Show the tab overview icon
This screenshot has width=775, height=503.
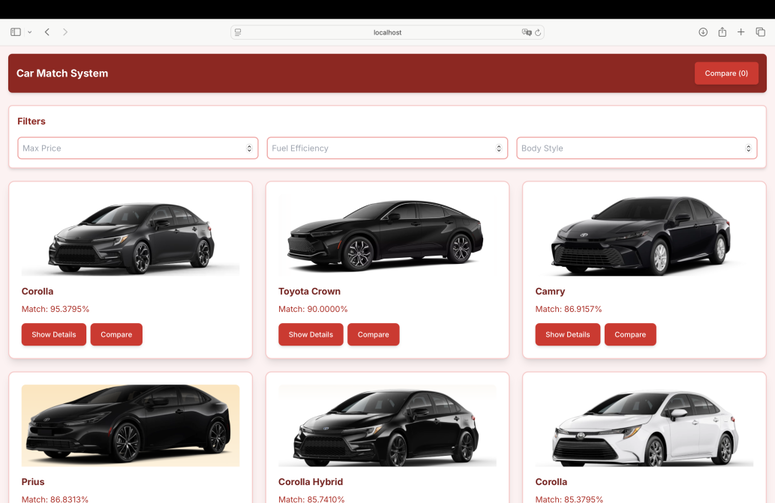coord(760,32)
